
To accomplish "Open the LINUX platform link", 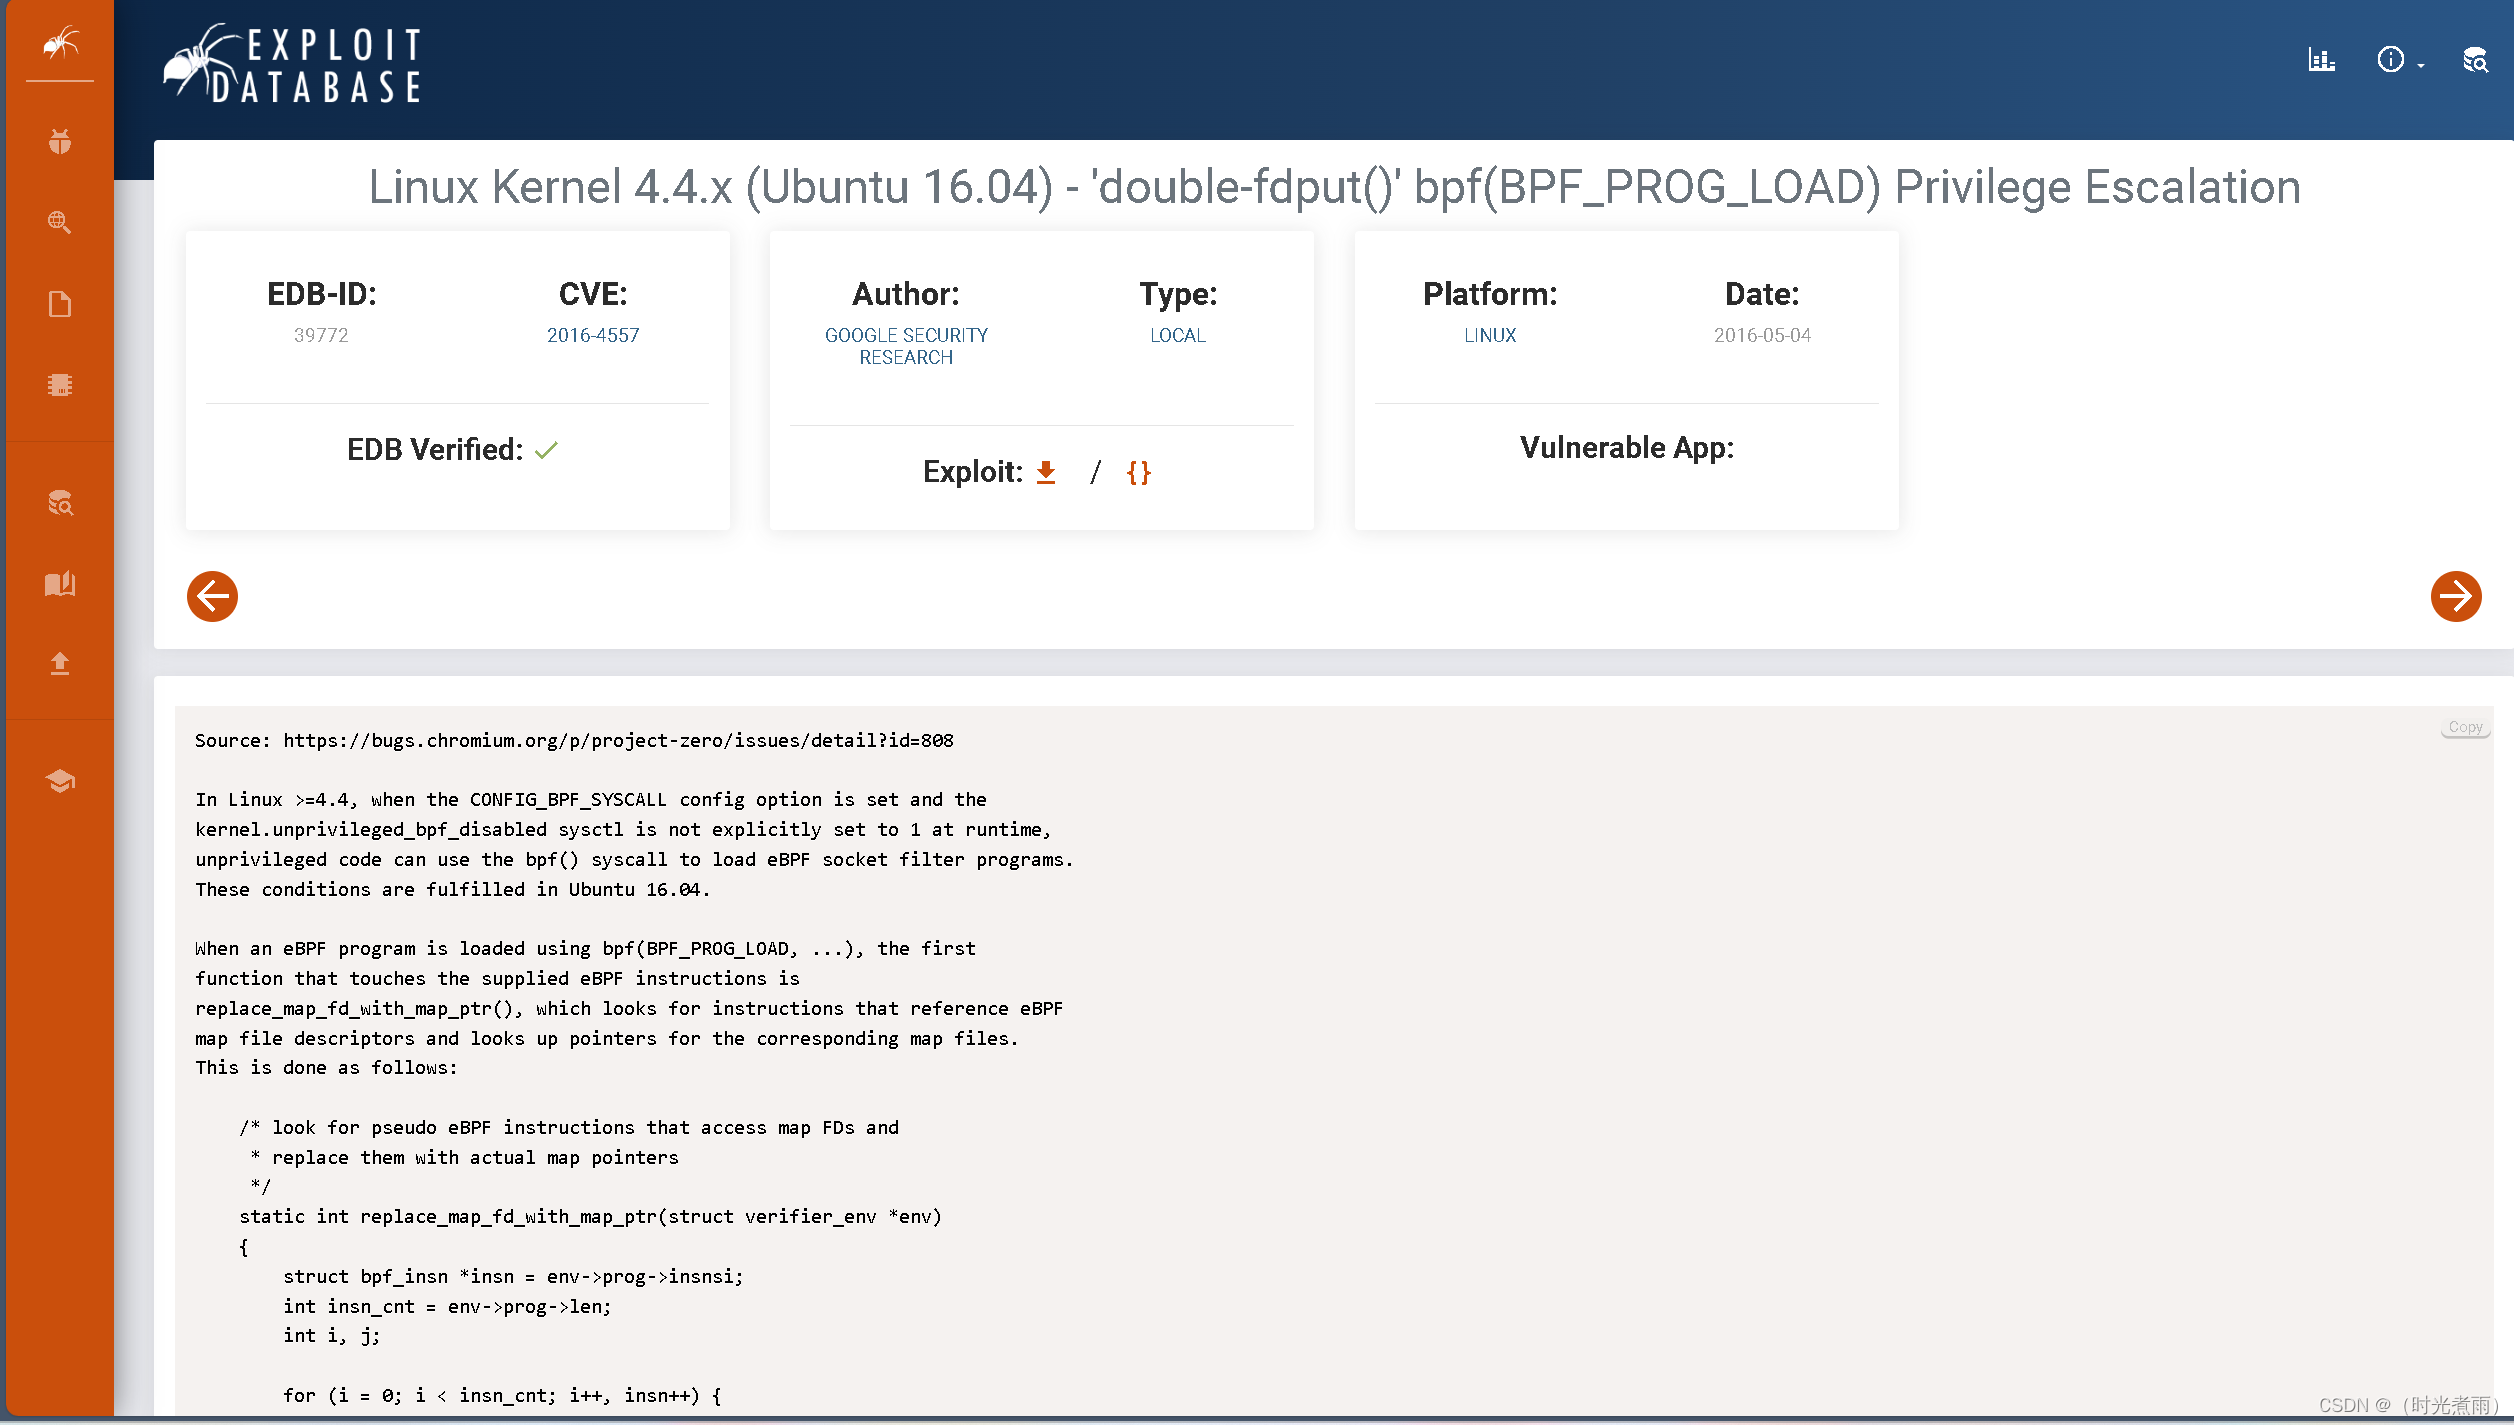I will [x=1490, y=335].
